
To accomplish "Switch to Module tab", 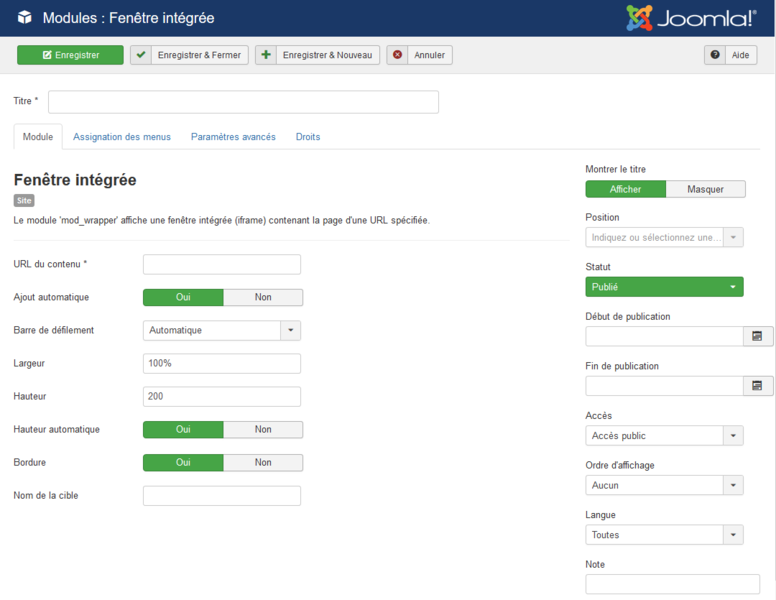I will [38, 137].
